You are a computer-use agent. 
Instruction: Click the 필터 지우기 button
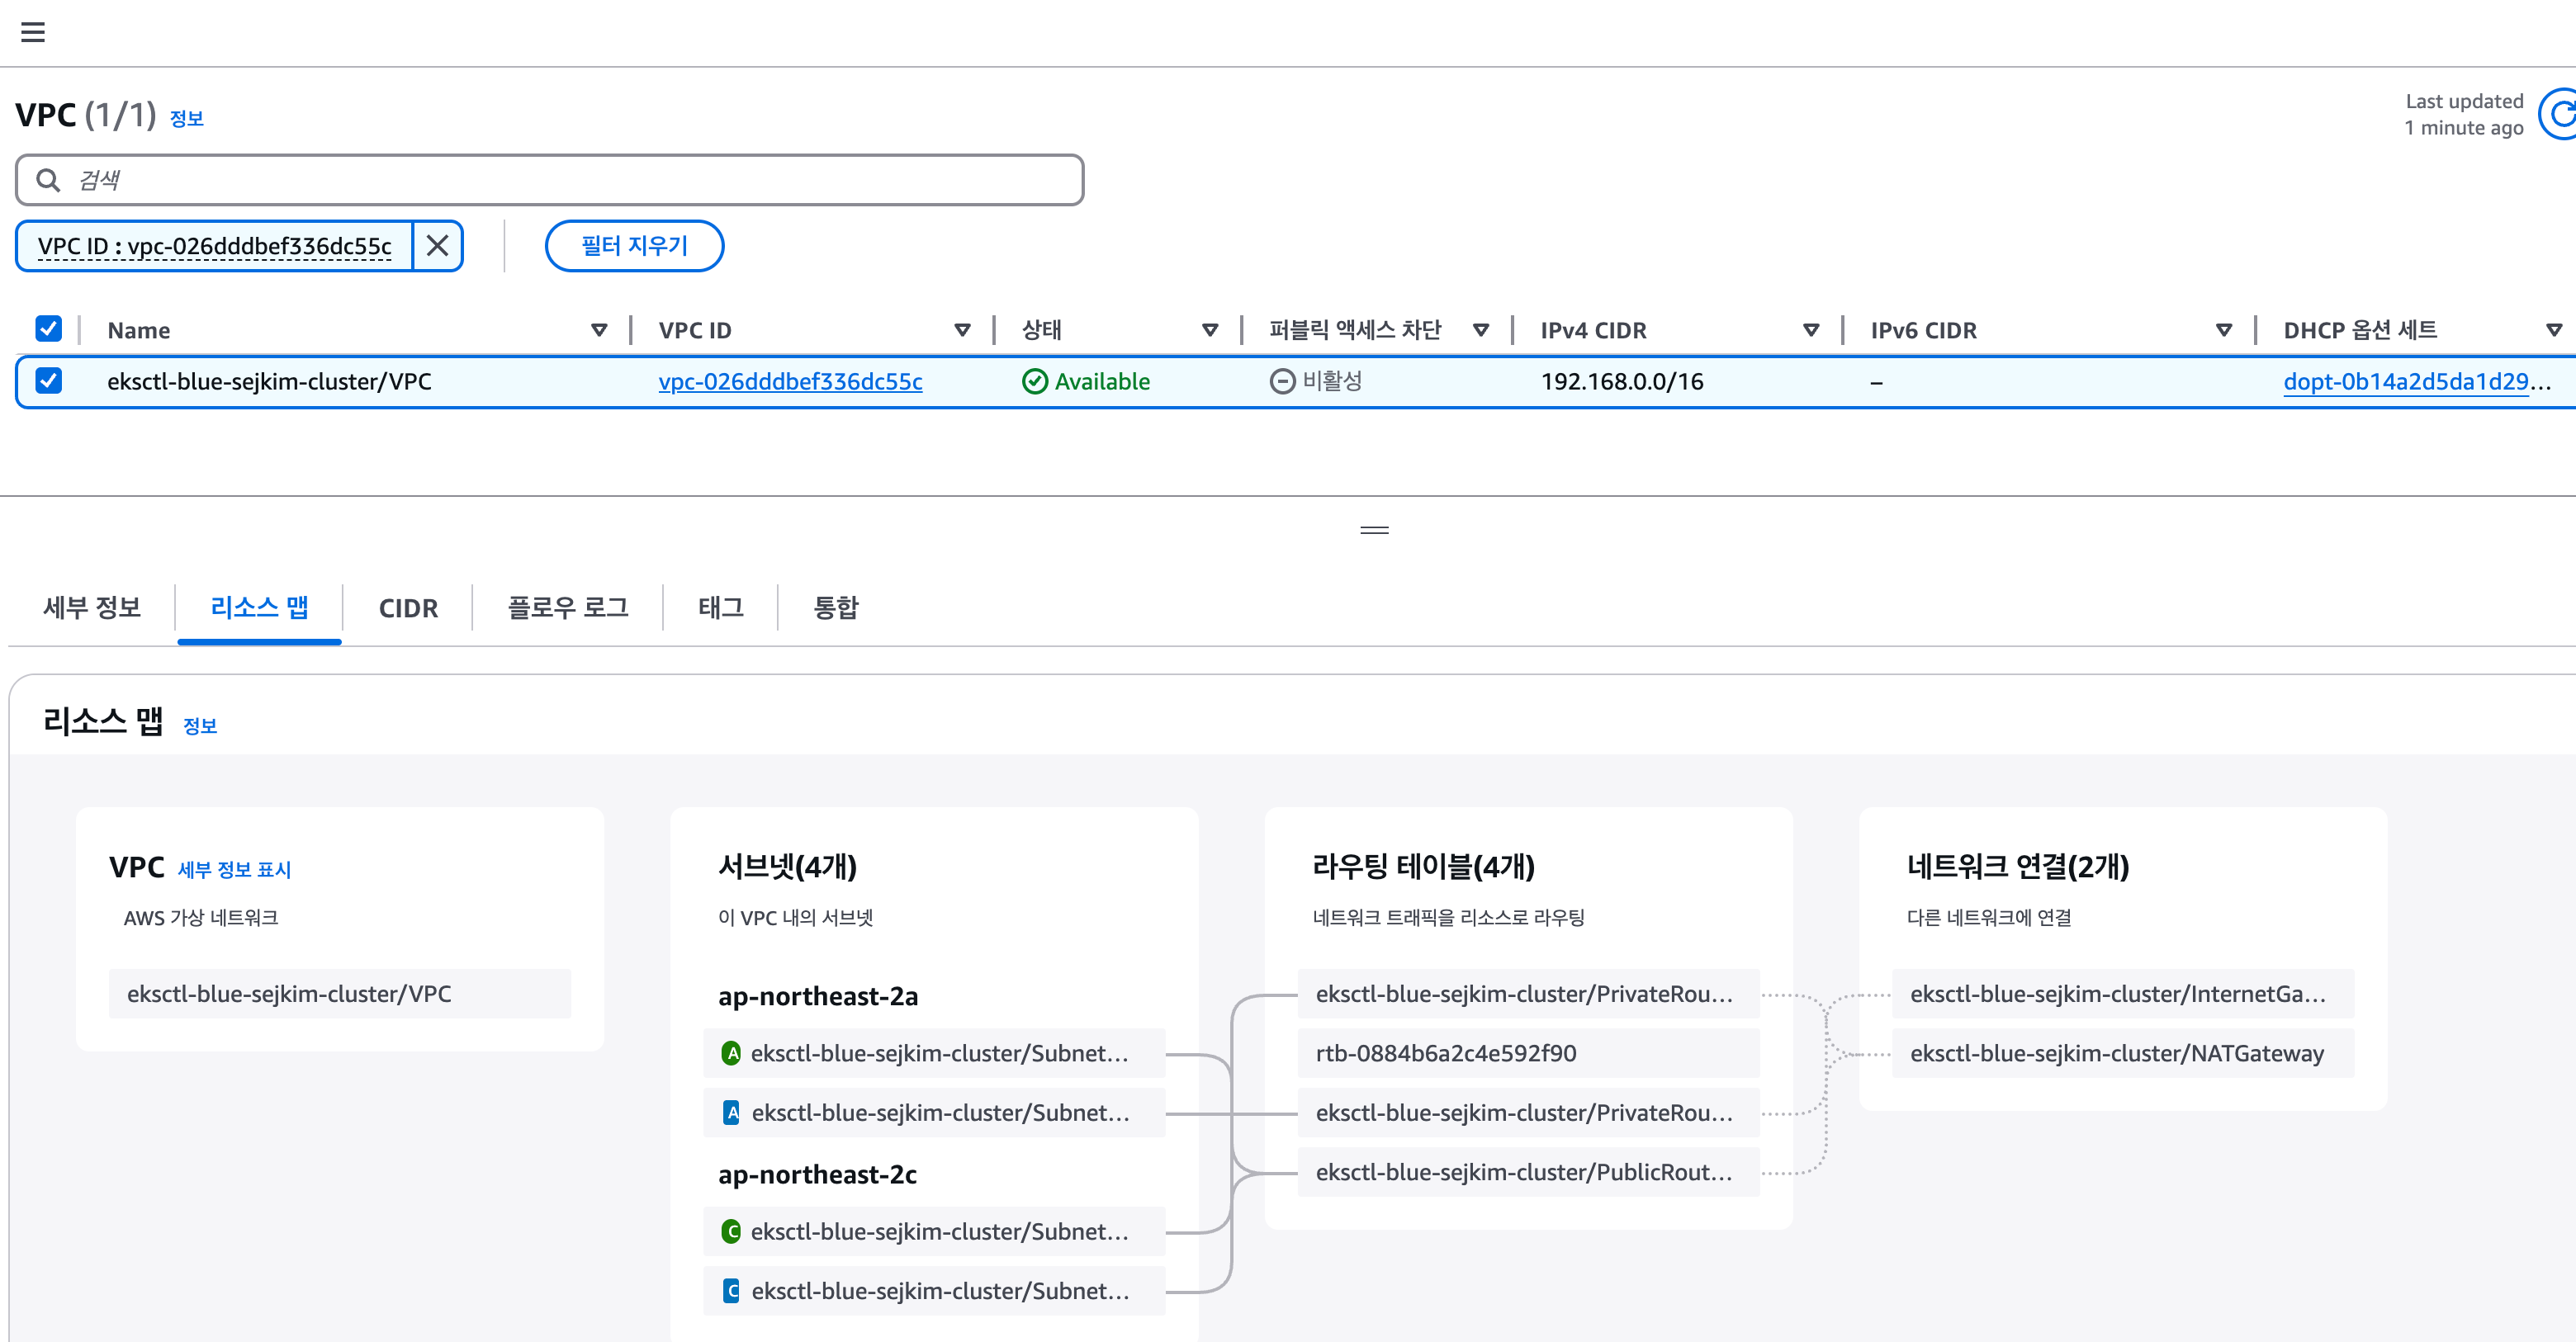point(634,245)
